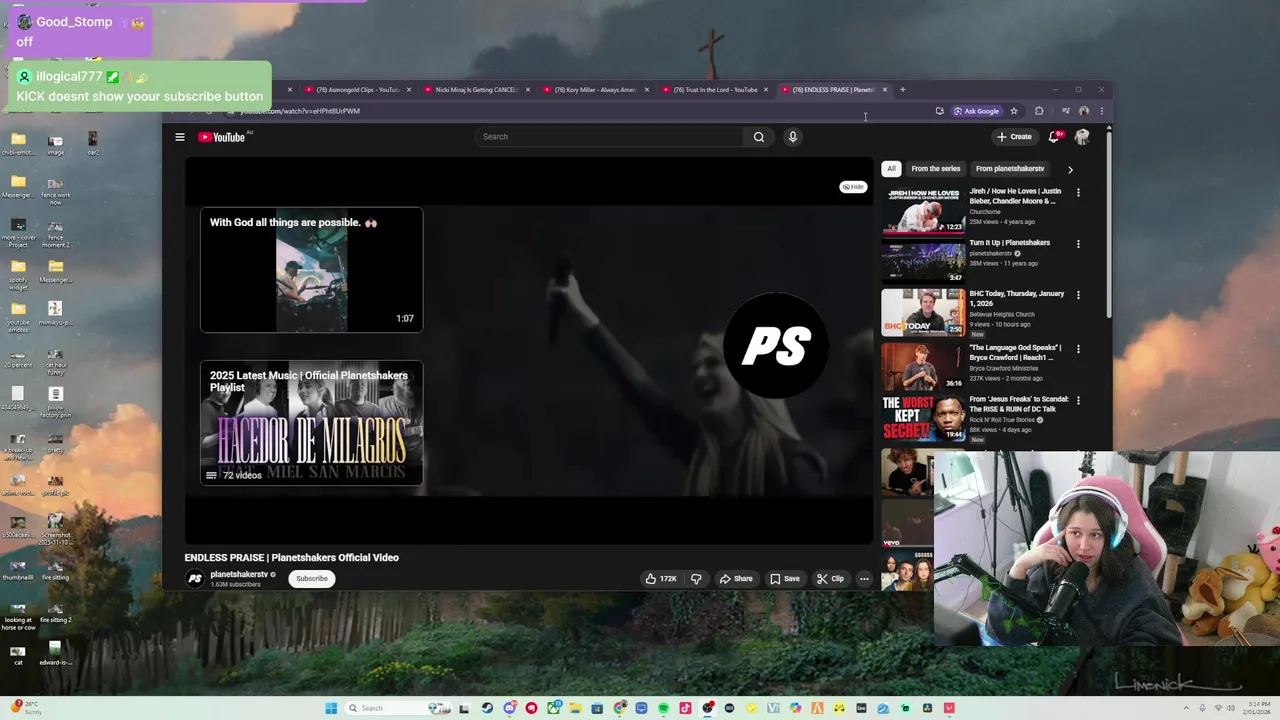Click the search magnifier button on YouTube
Image resolution: width=1280 pixels, height=720 pixels.
click(x=759, y=137)
